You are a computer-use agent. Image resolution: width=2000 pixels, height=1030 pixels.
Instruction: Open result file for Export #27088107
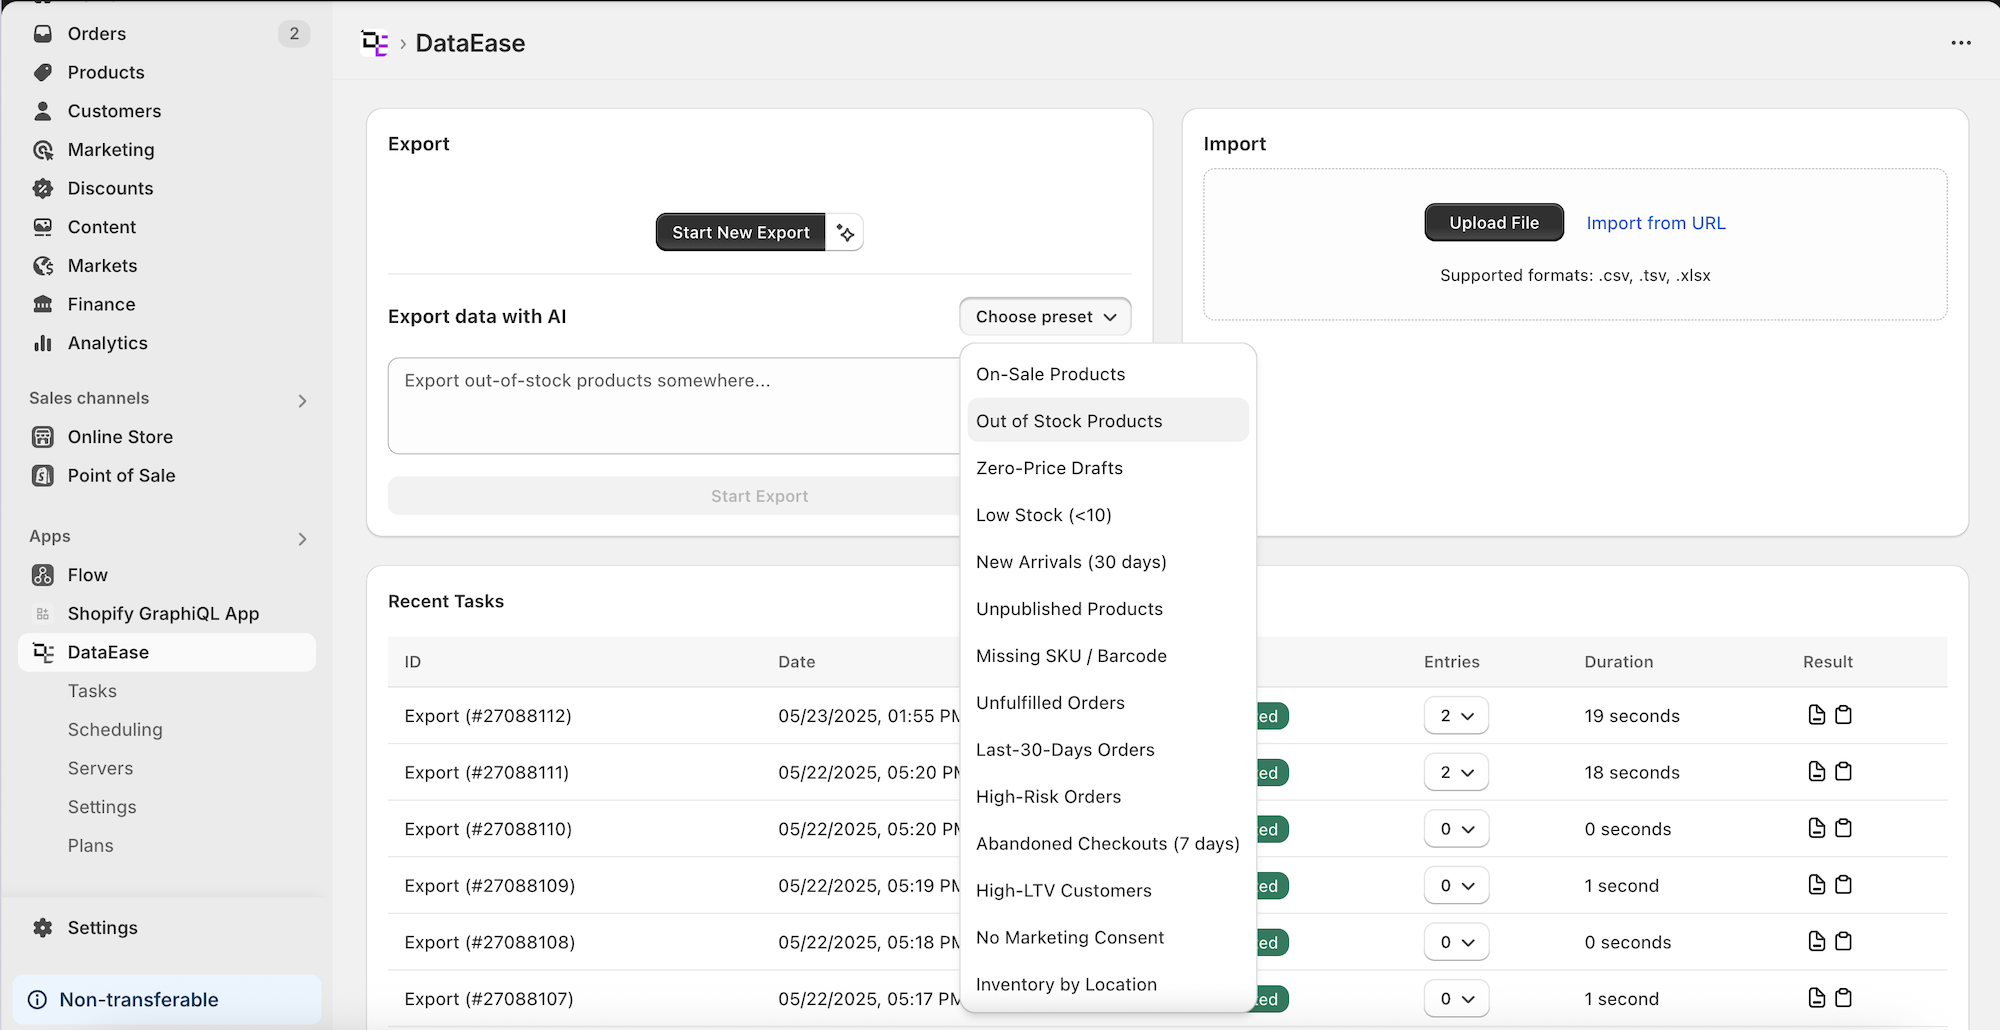(1817, 998)
